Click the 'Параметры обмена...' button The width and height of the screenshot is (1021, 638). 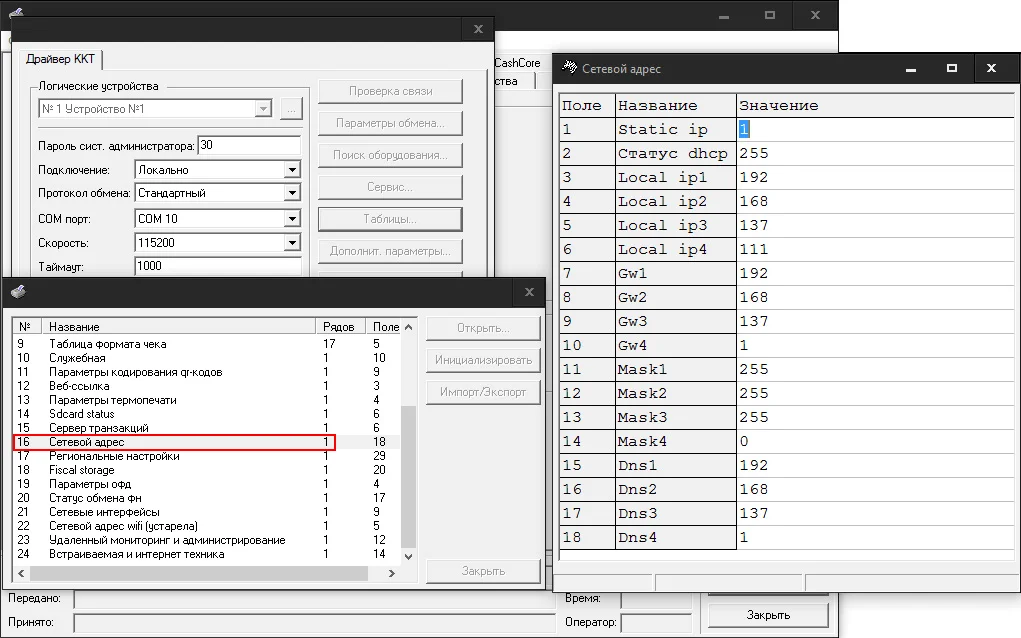click(390, 123)
